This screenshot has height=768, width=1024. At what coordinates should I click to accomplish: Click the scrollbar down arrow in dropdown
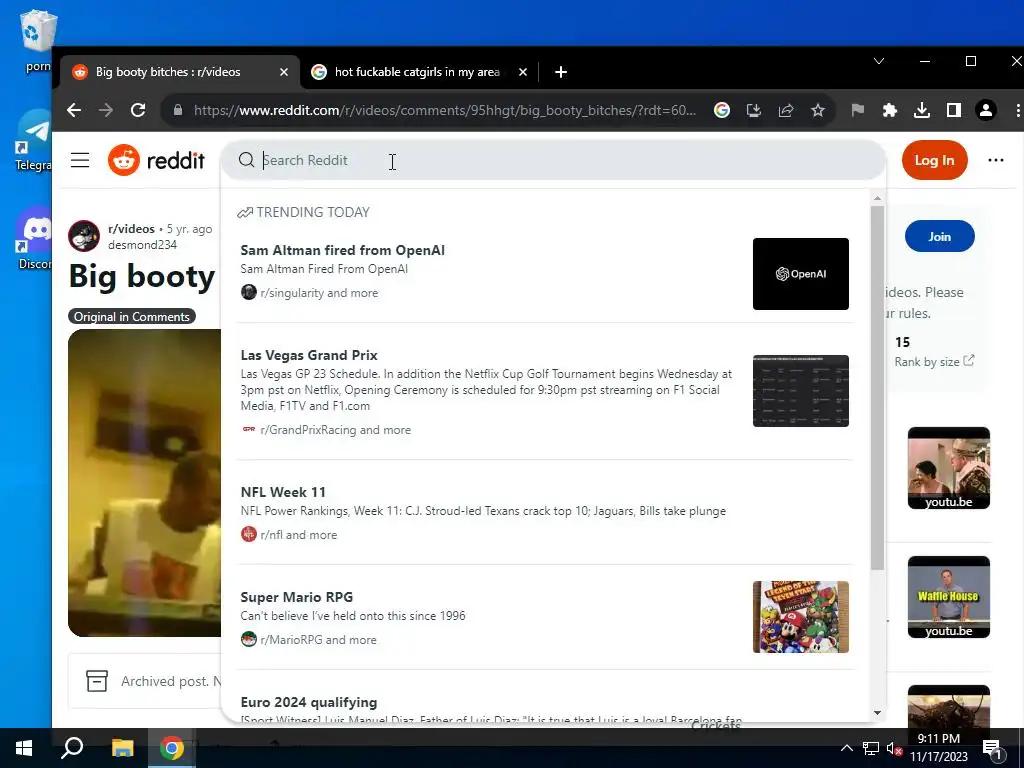[x=877, y=712]
